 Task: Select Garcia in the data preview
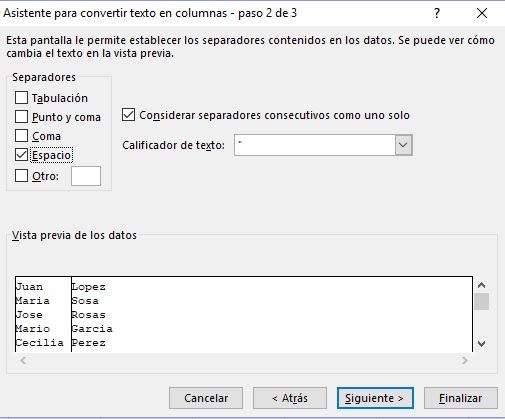pos(92,329)
